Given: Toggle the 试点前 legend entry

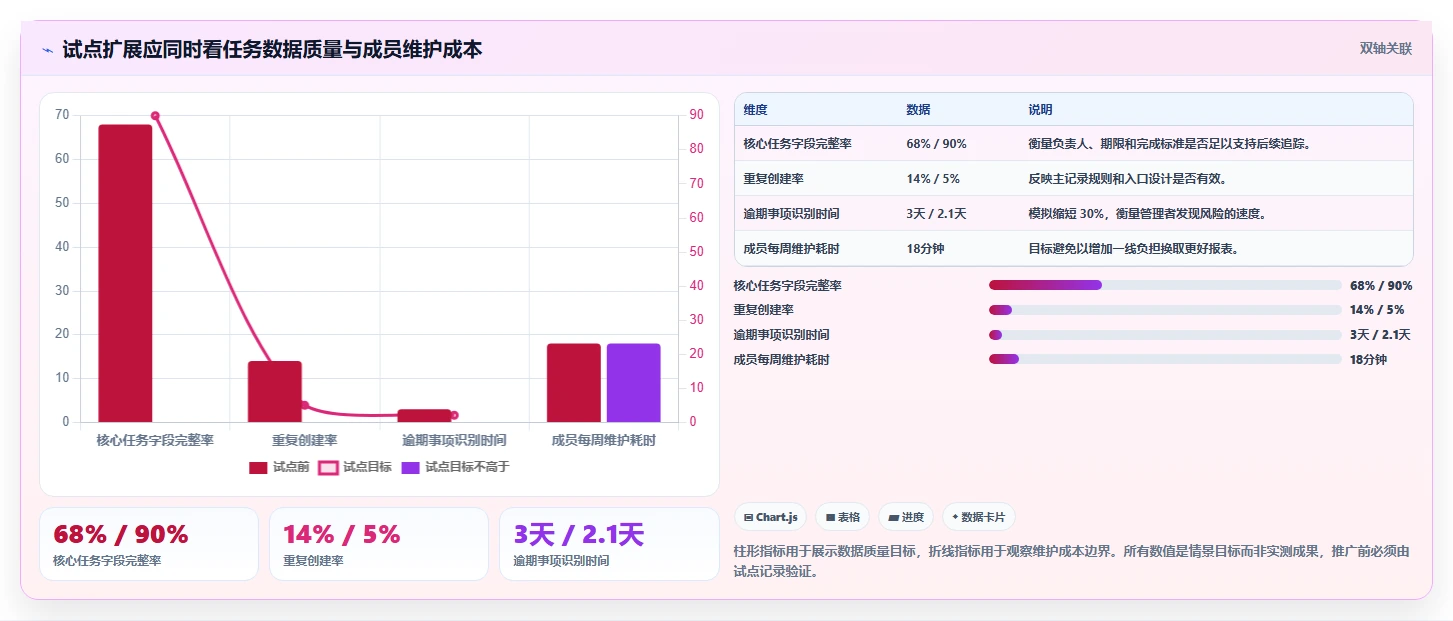Looking at the screenshot, I should click(279, 467).
